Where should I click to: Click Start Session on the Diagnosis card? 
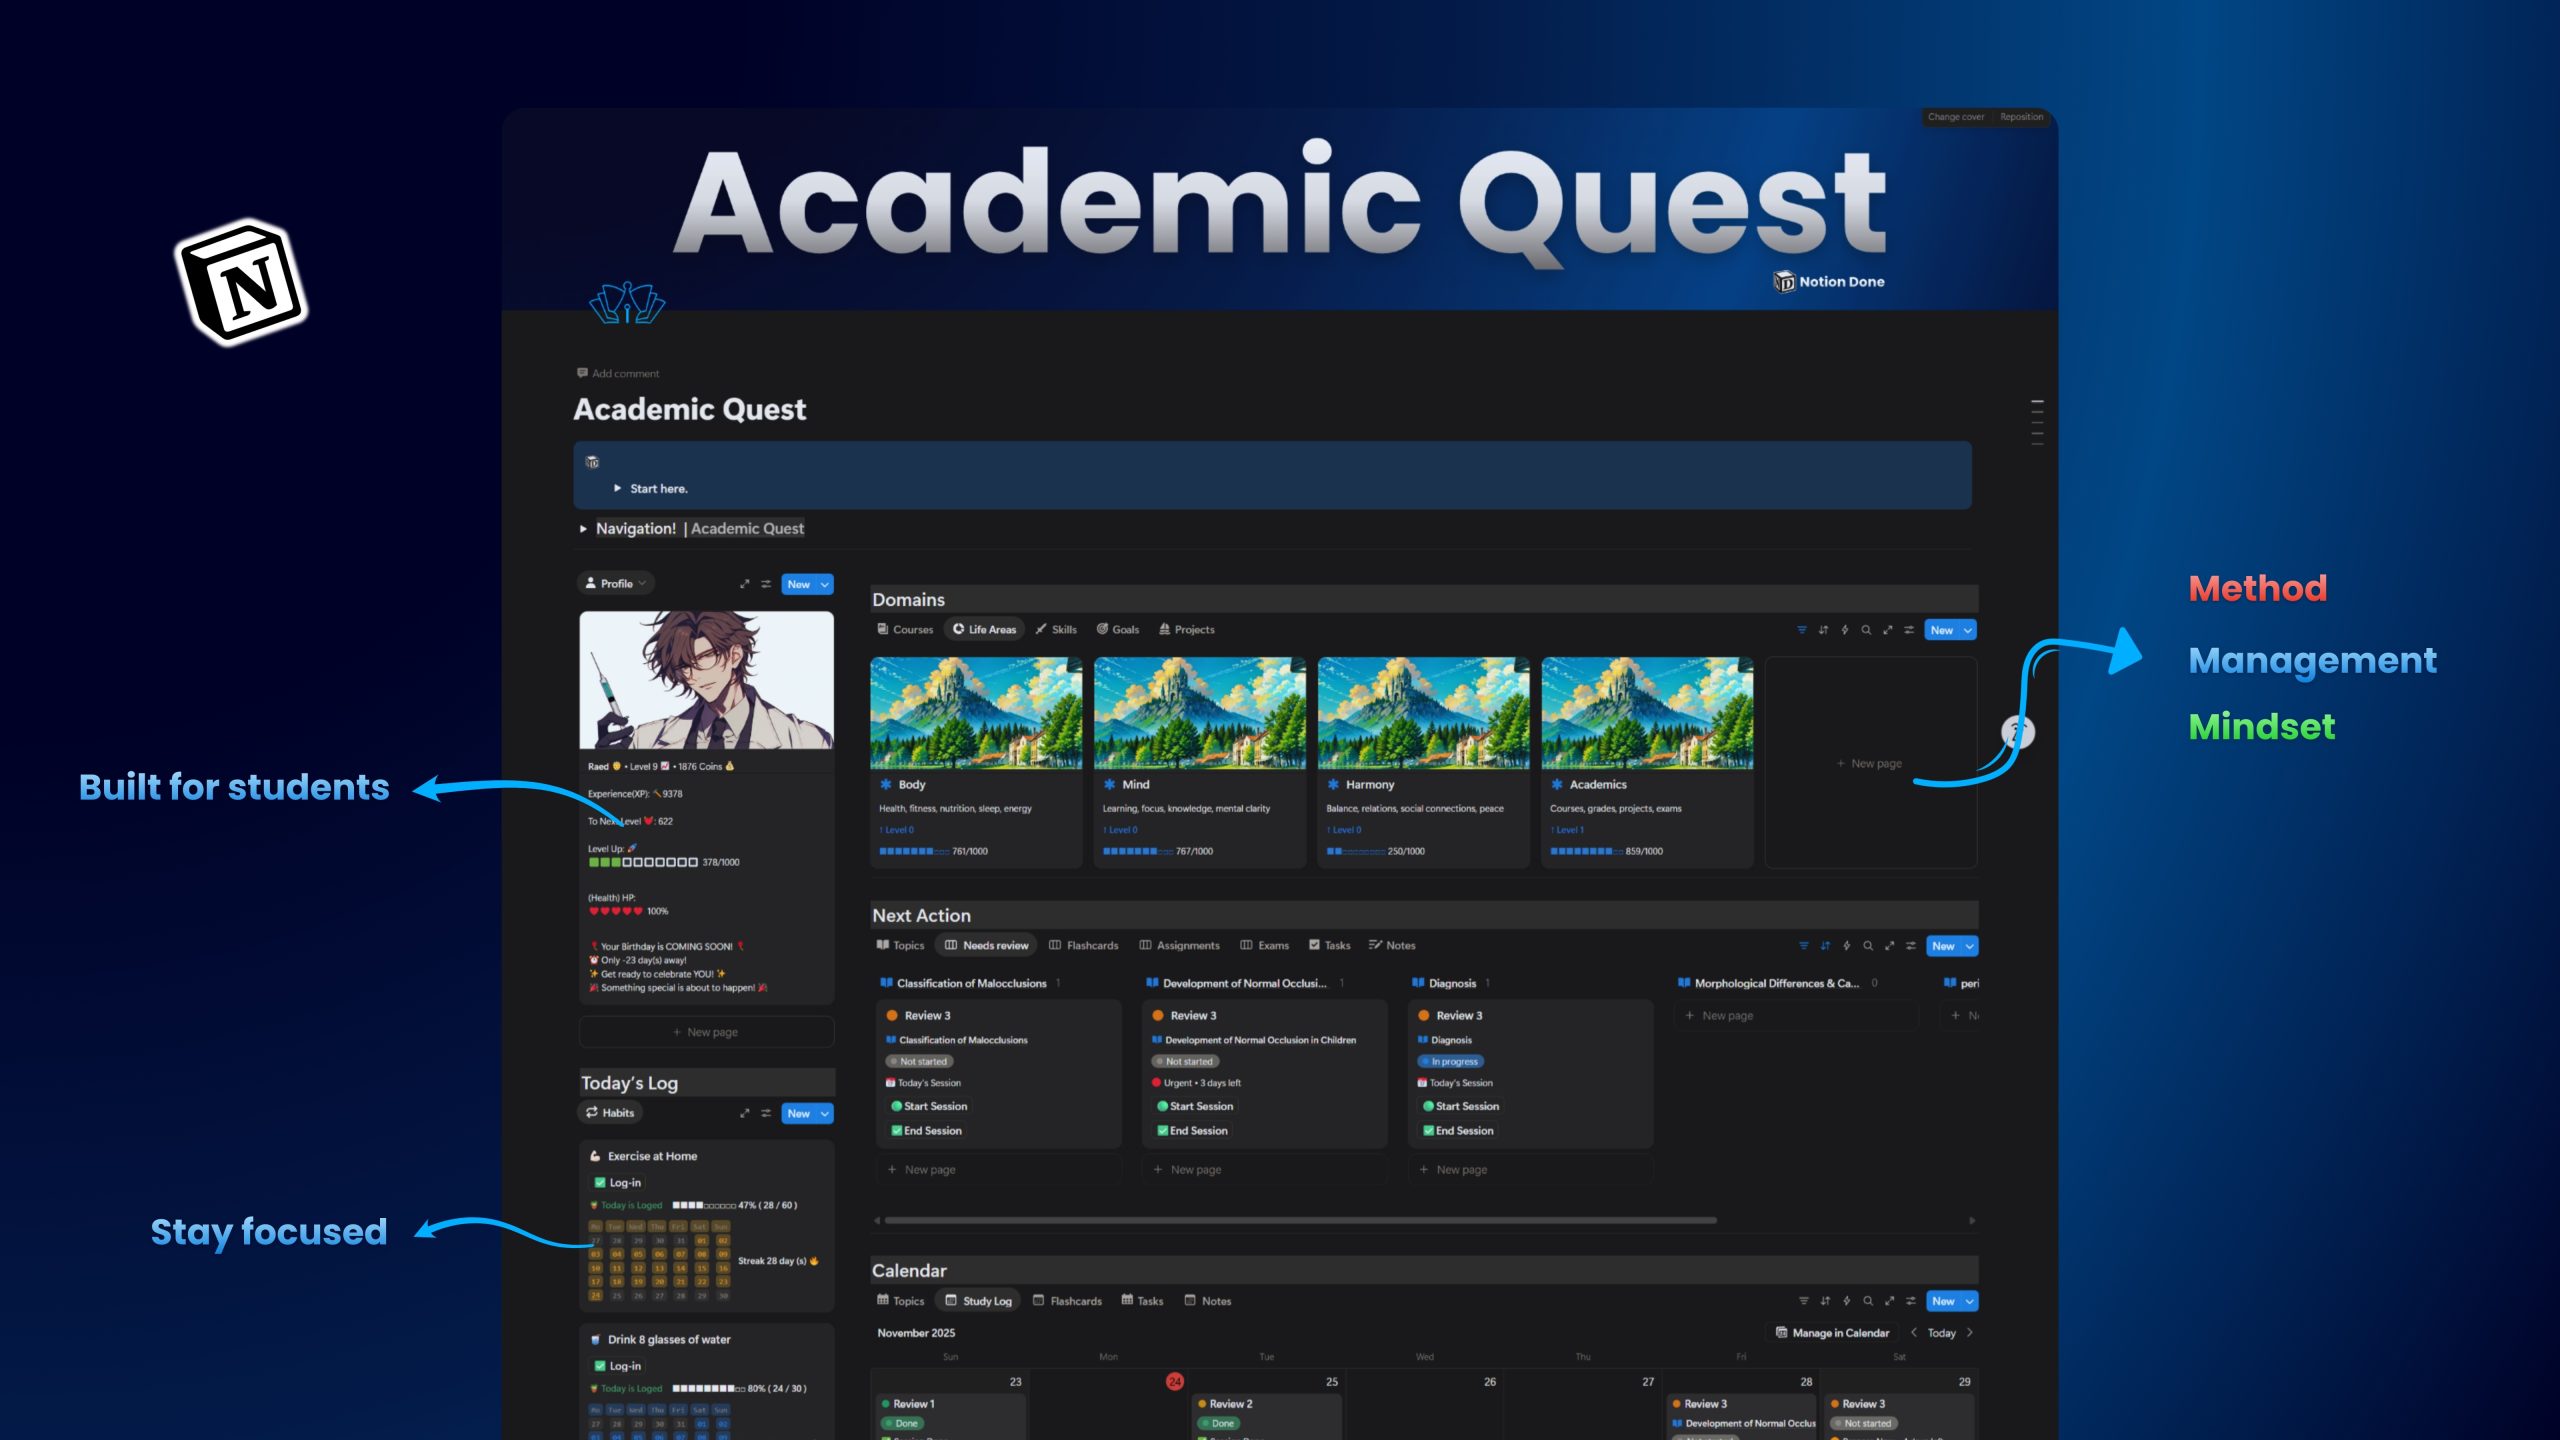1462,1106
